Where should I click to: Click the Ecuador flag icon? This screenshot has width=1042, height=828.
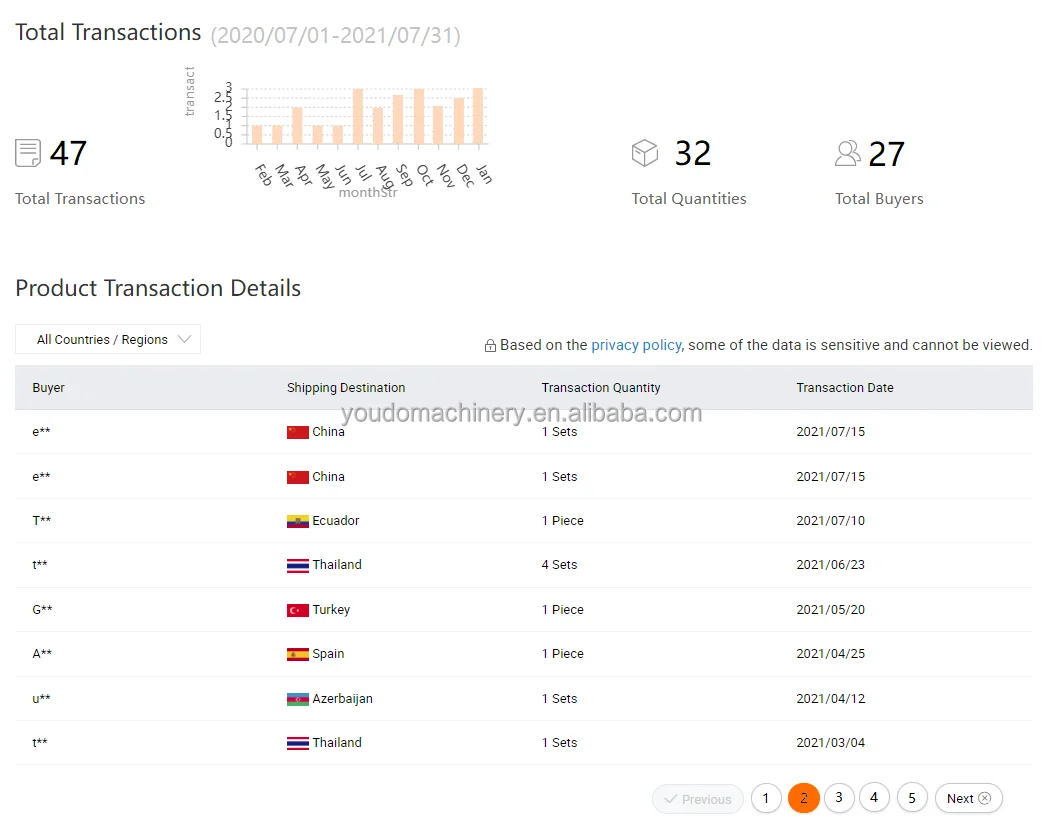[298, 521]
